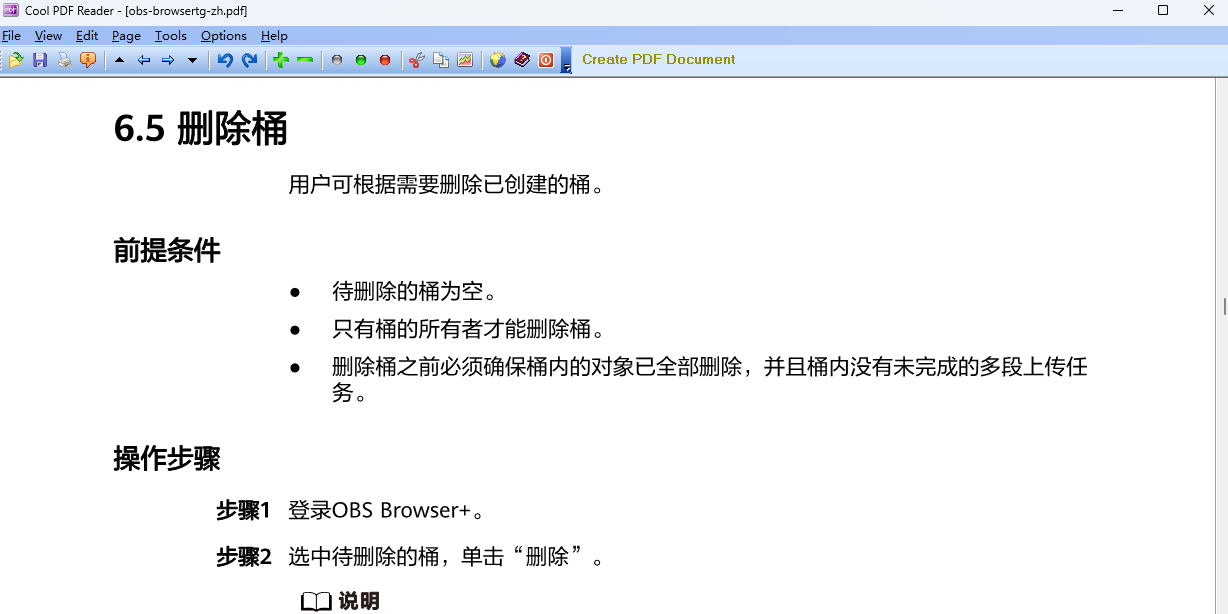The width and height of the screenshot is (1228, 614).
Task: Expand the last-page down triangle control
Action: 193,60
